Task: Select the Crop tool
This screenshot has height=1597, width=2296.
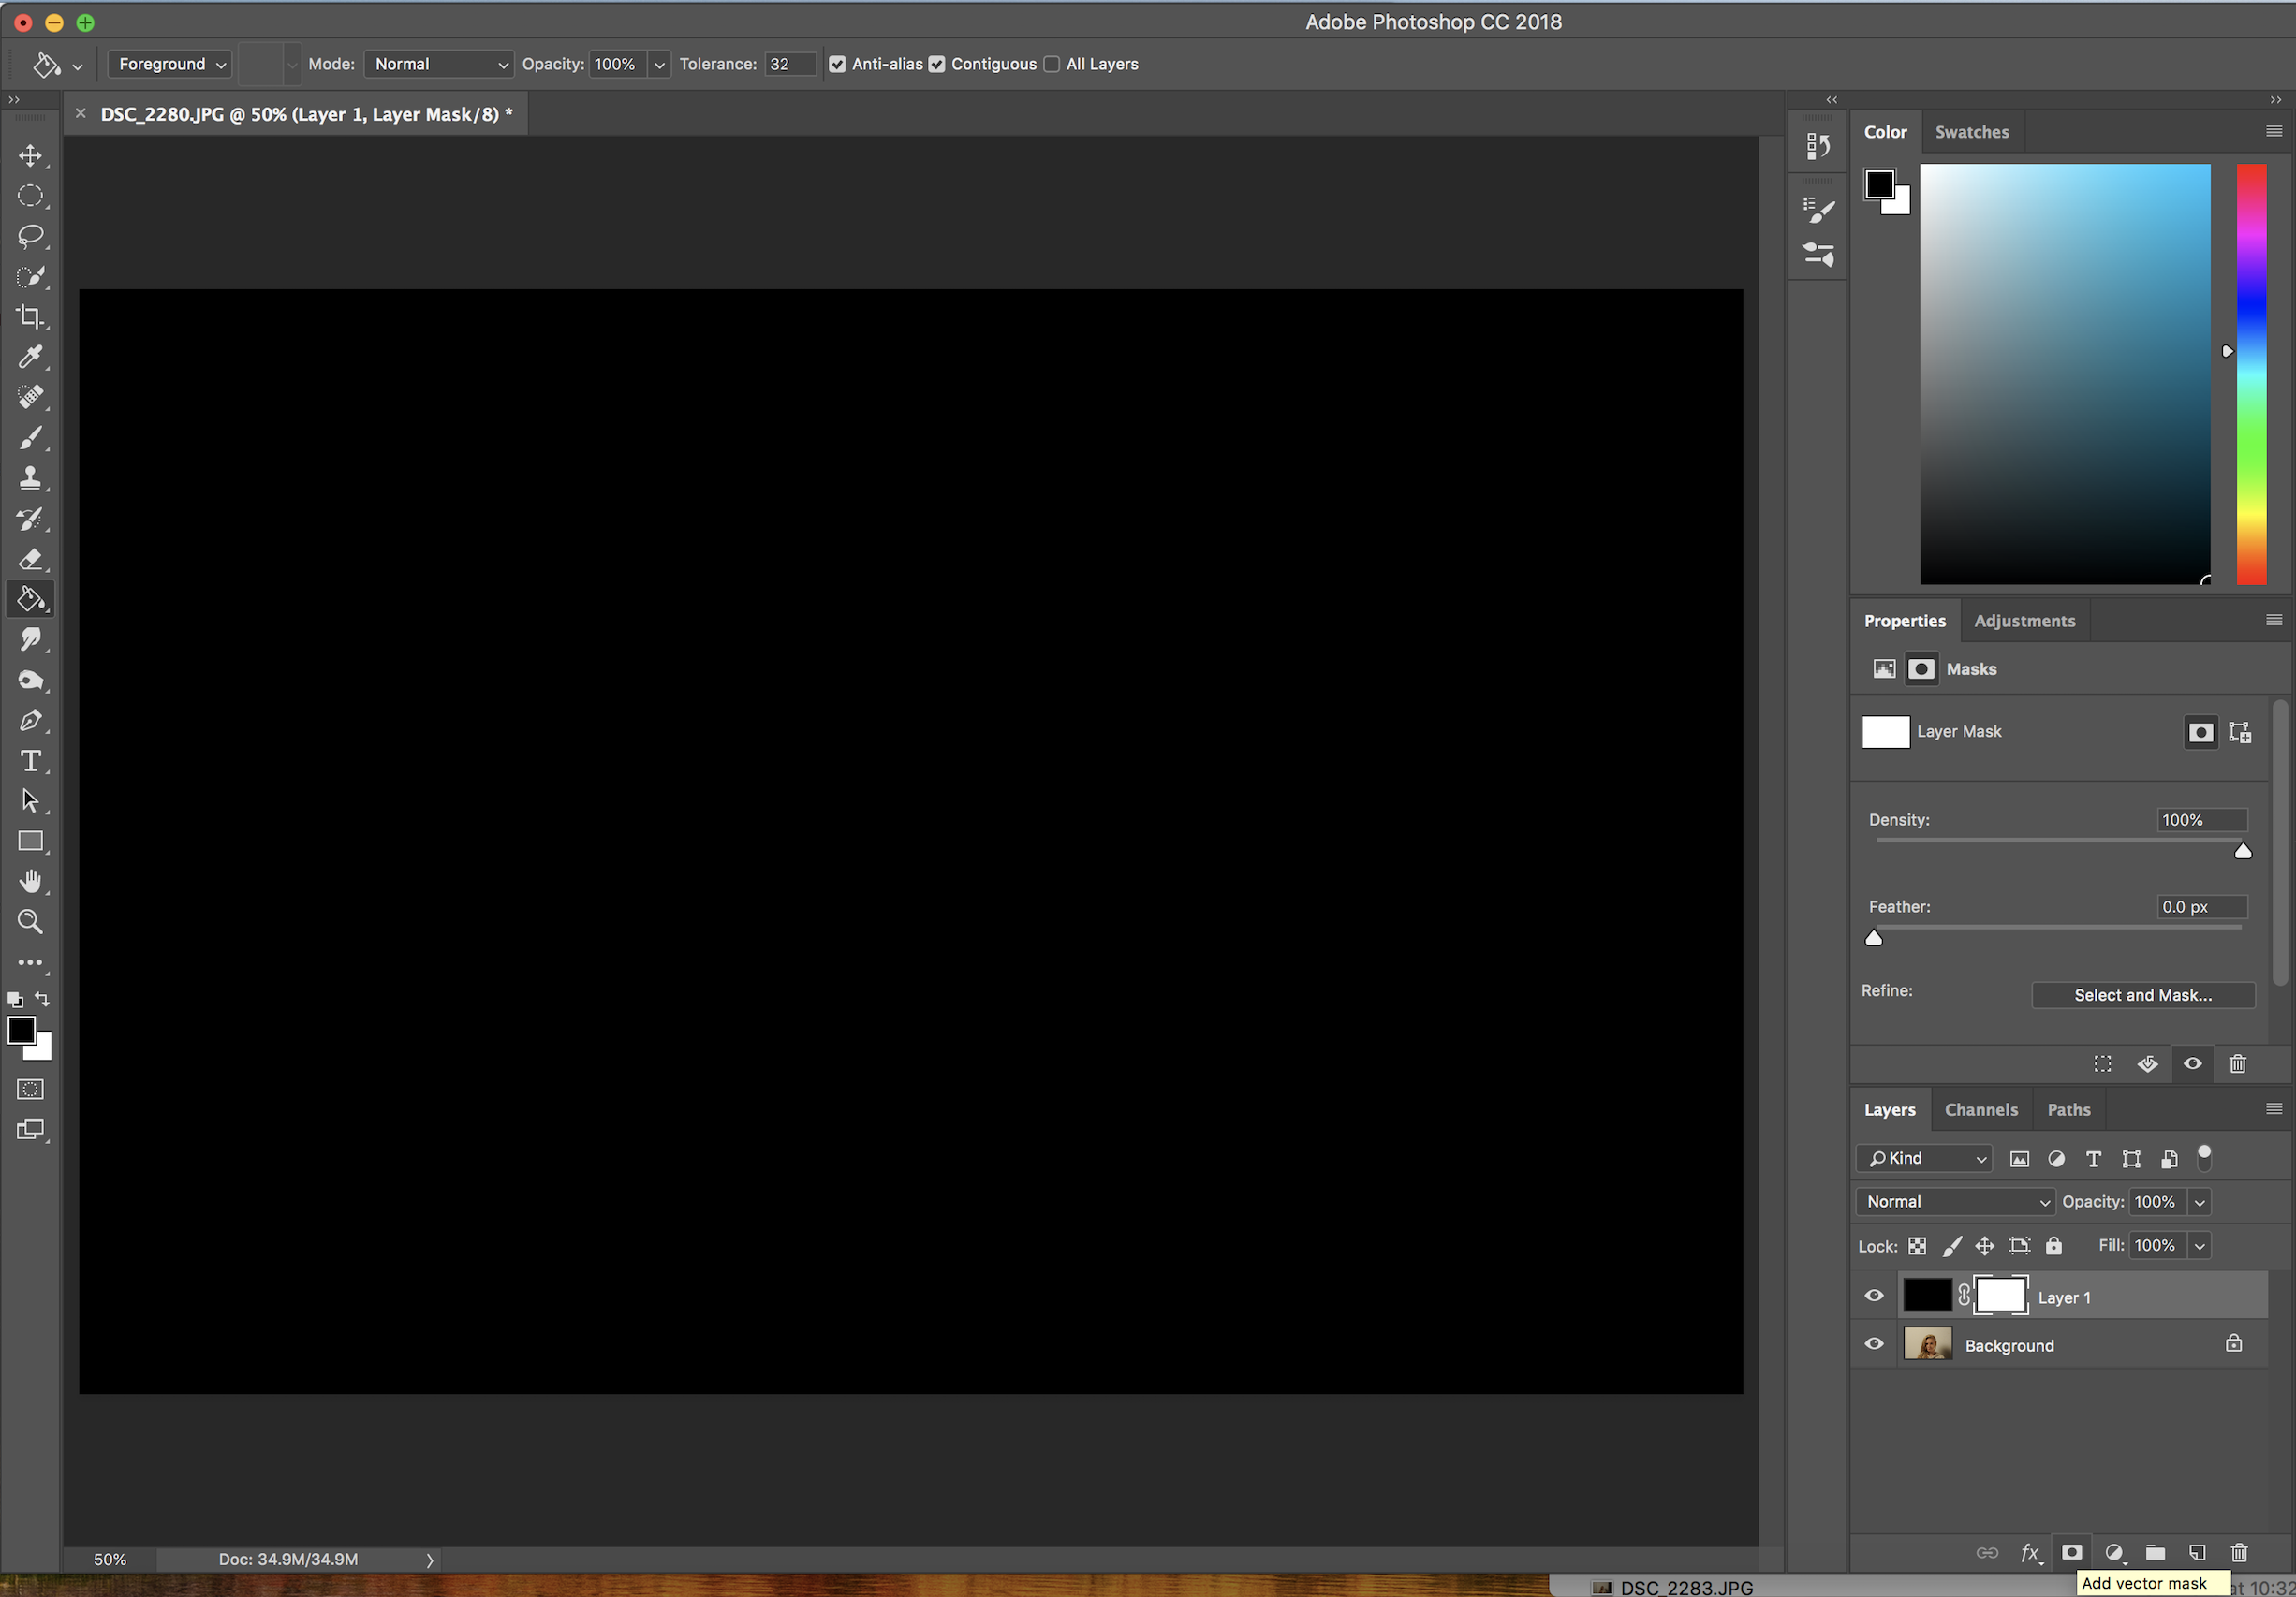Action: point(30,317)
